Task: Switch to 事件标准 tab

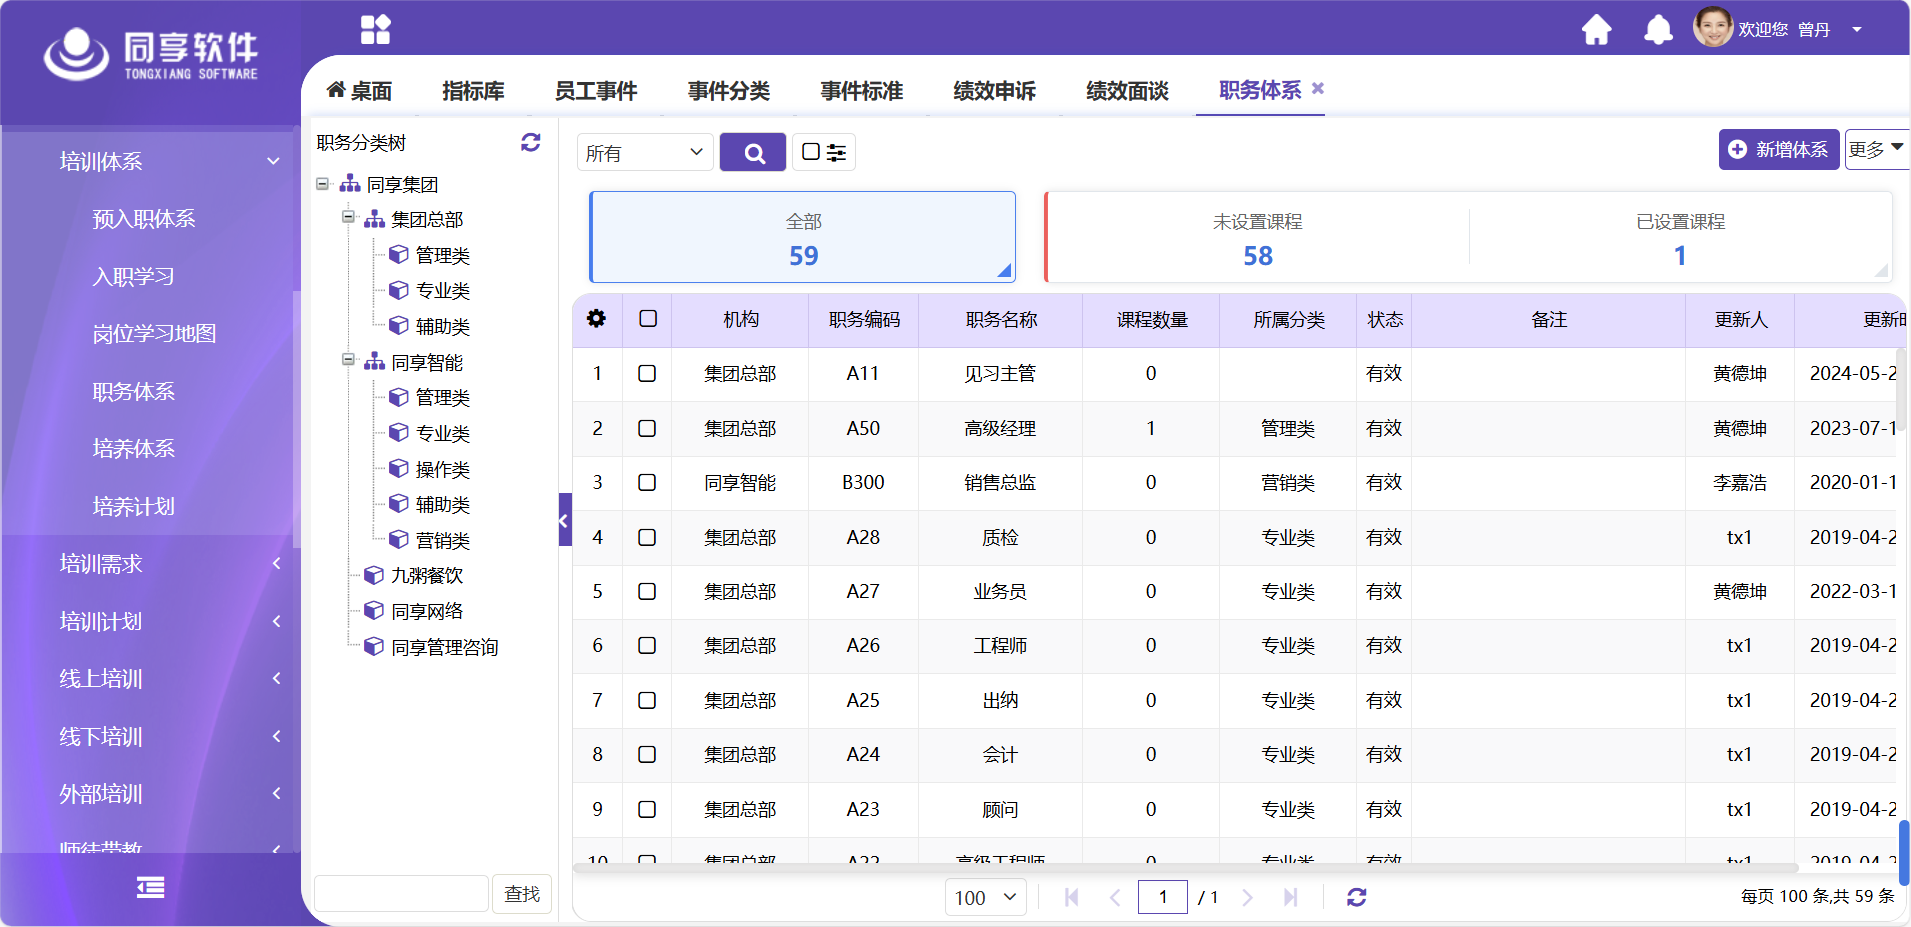Action: click(862, 91)
